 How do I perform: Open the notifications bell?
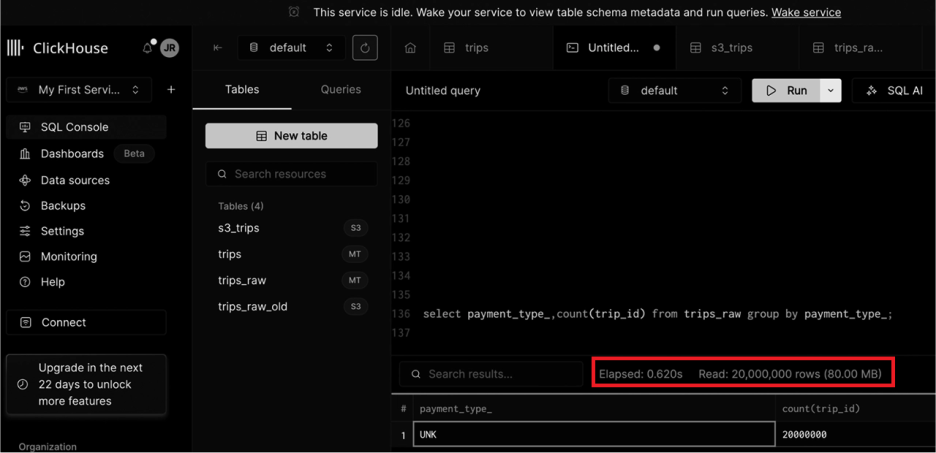(147, 48)
